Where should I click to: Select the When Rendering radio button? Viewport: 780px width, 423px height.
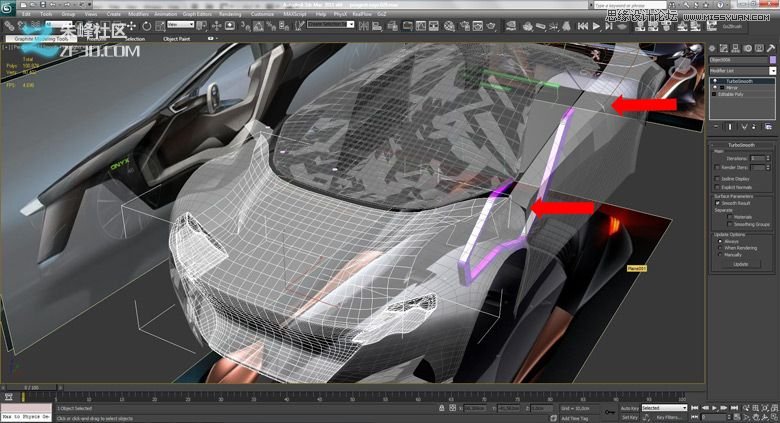(720, 248)
